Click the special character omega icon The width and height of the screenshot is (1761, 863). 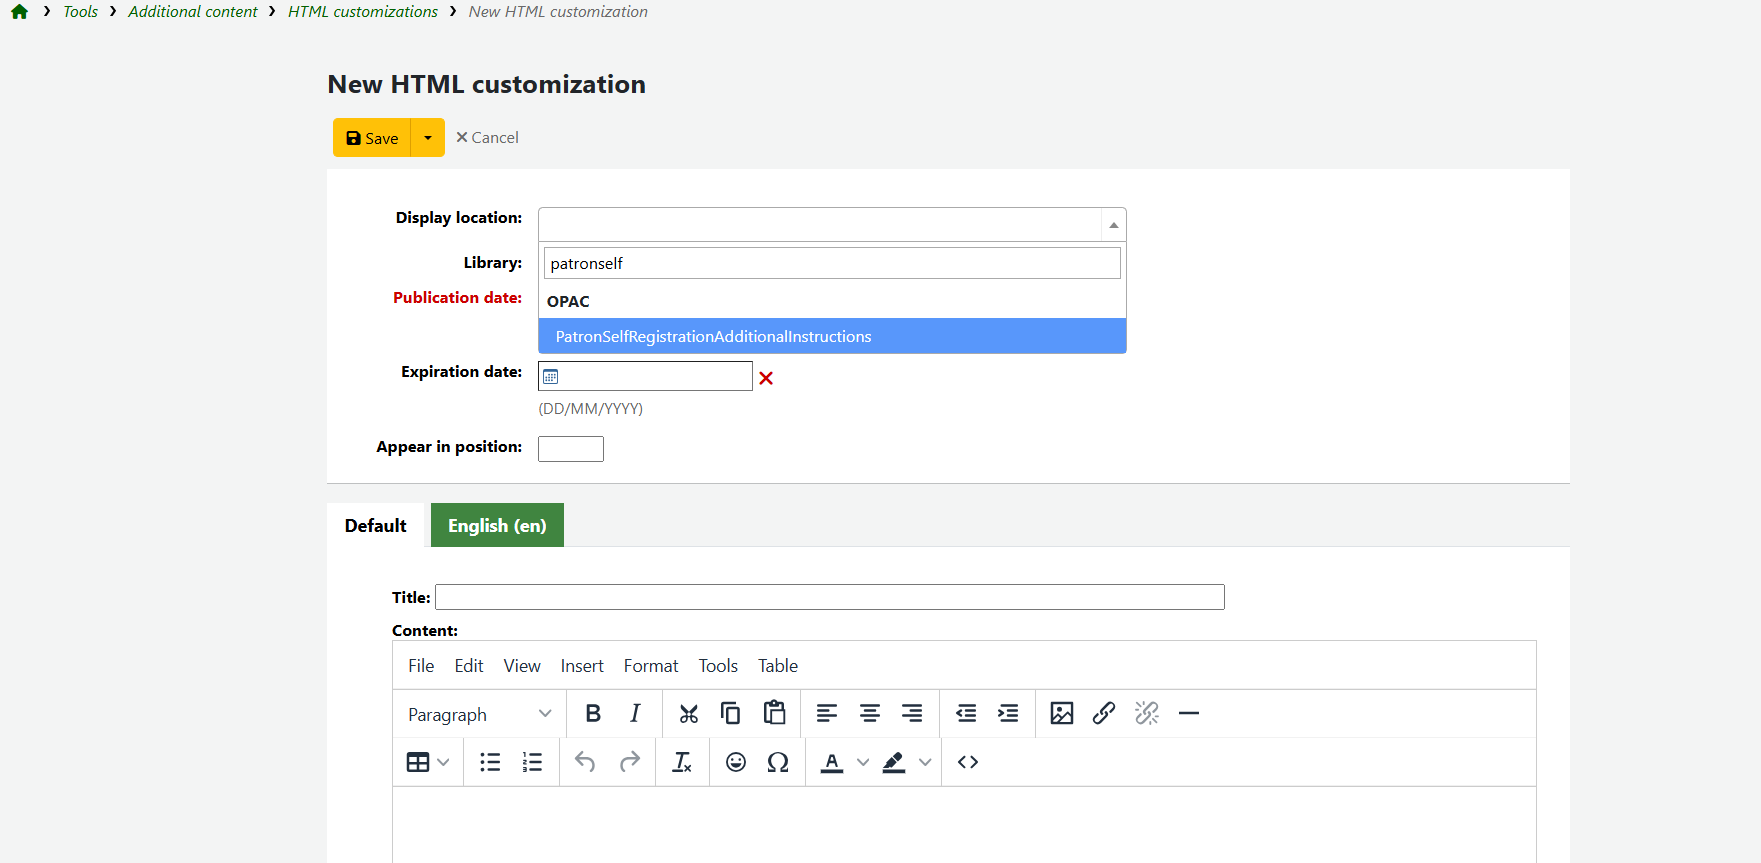[x=778, y=762]
